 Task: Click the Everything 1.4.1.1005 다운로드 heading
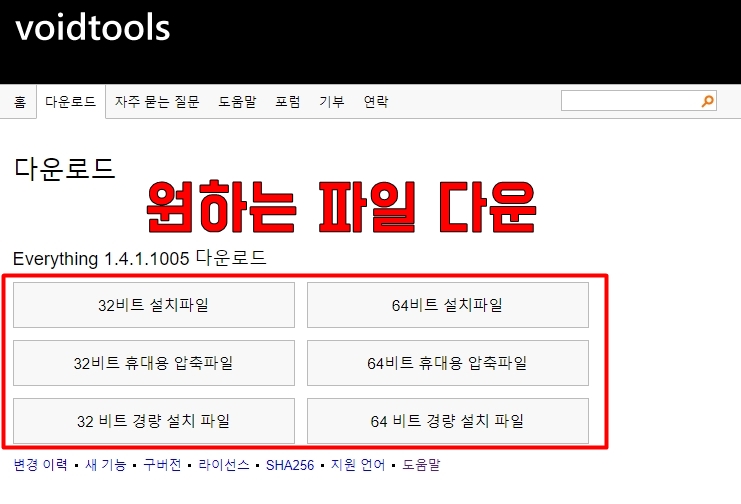[140, 259]
